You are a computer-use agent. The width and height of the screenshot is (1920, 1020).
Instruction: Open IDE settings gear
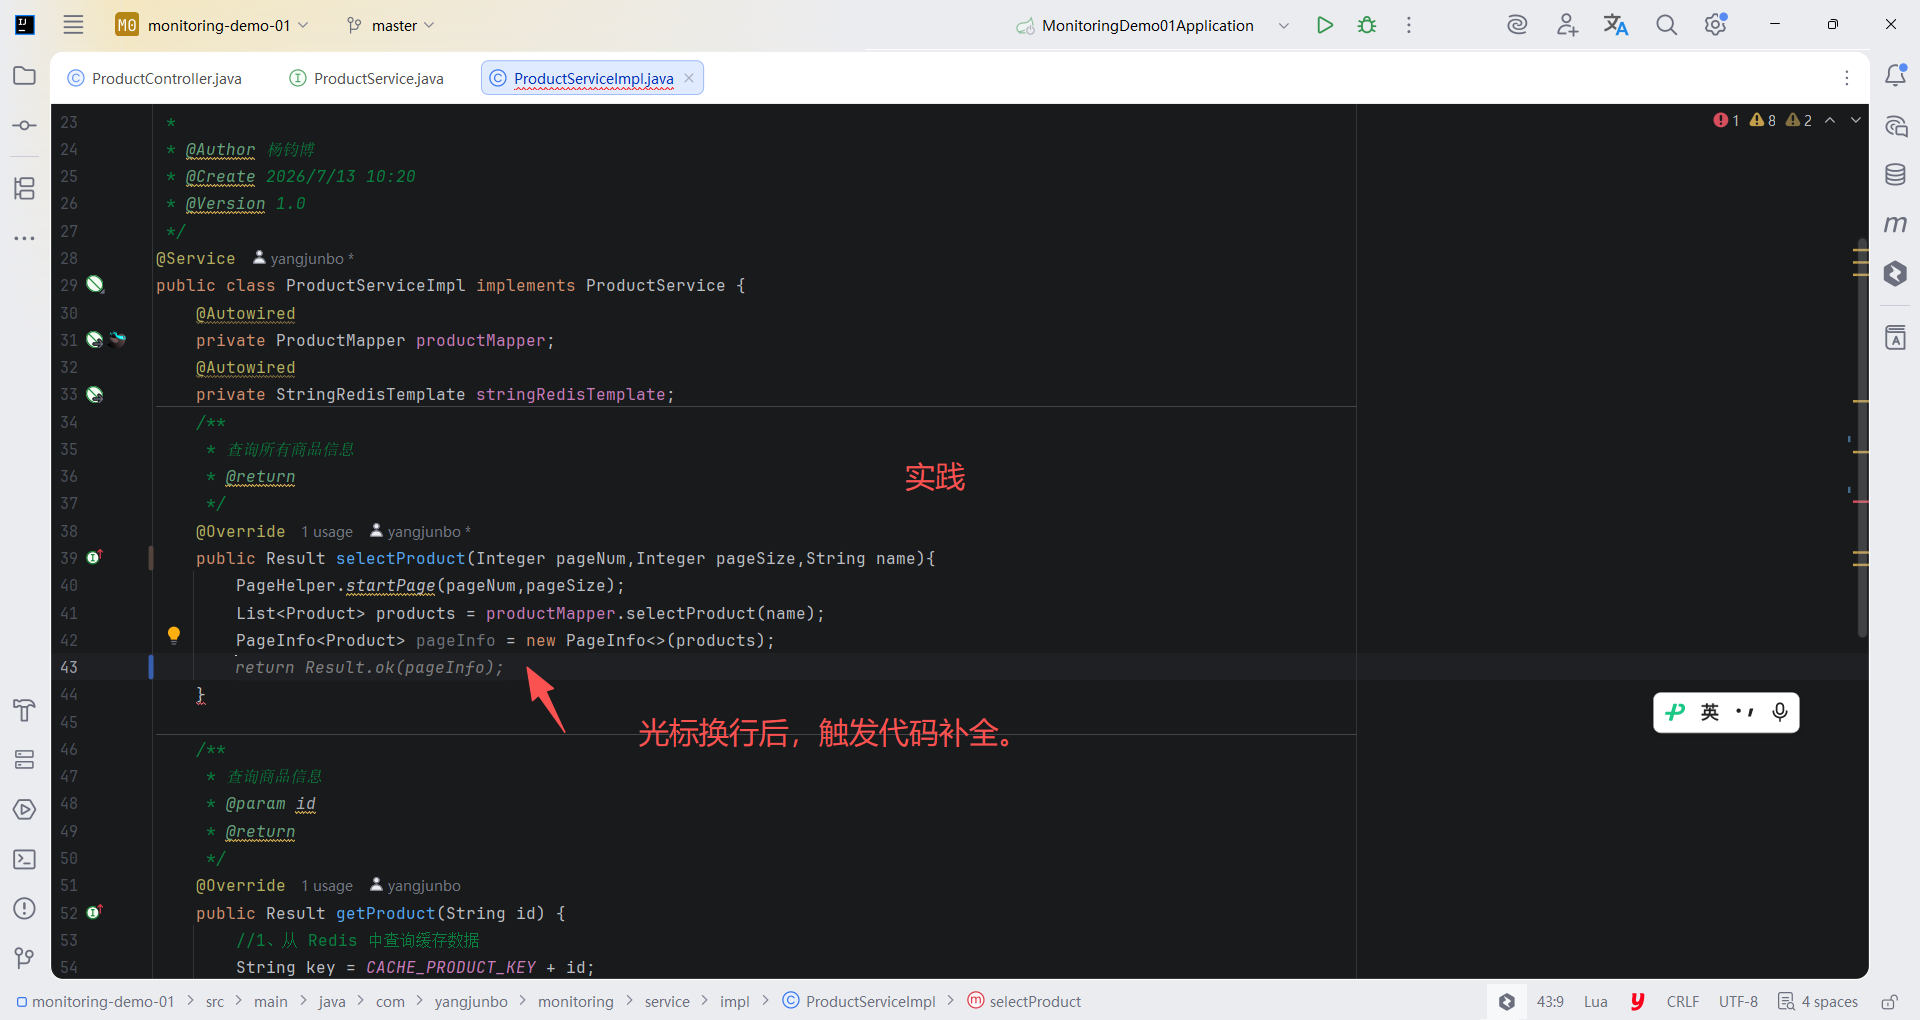pyautogui.click(x=1716, y=24)
